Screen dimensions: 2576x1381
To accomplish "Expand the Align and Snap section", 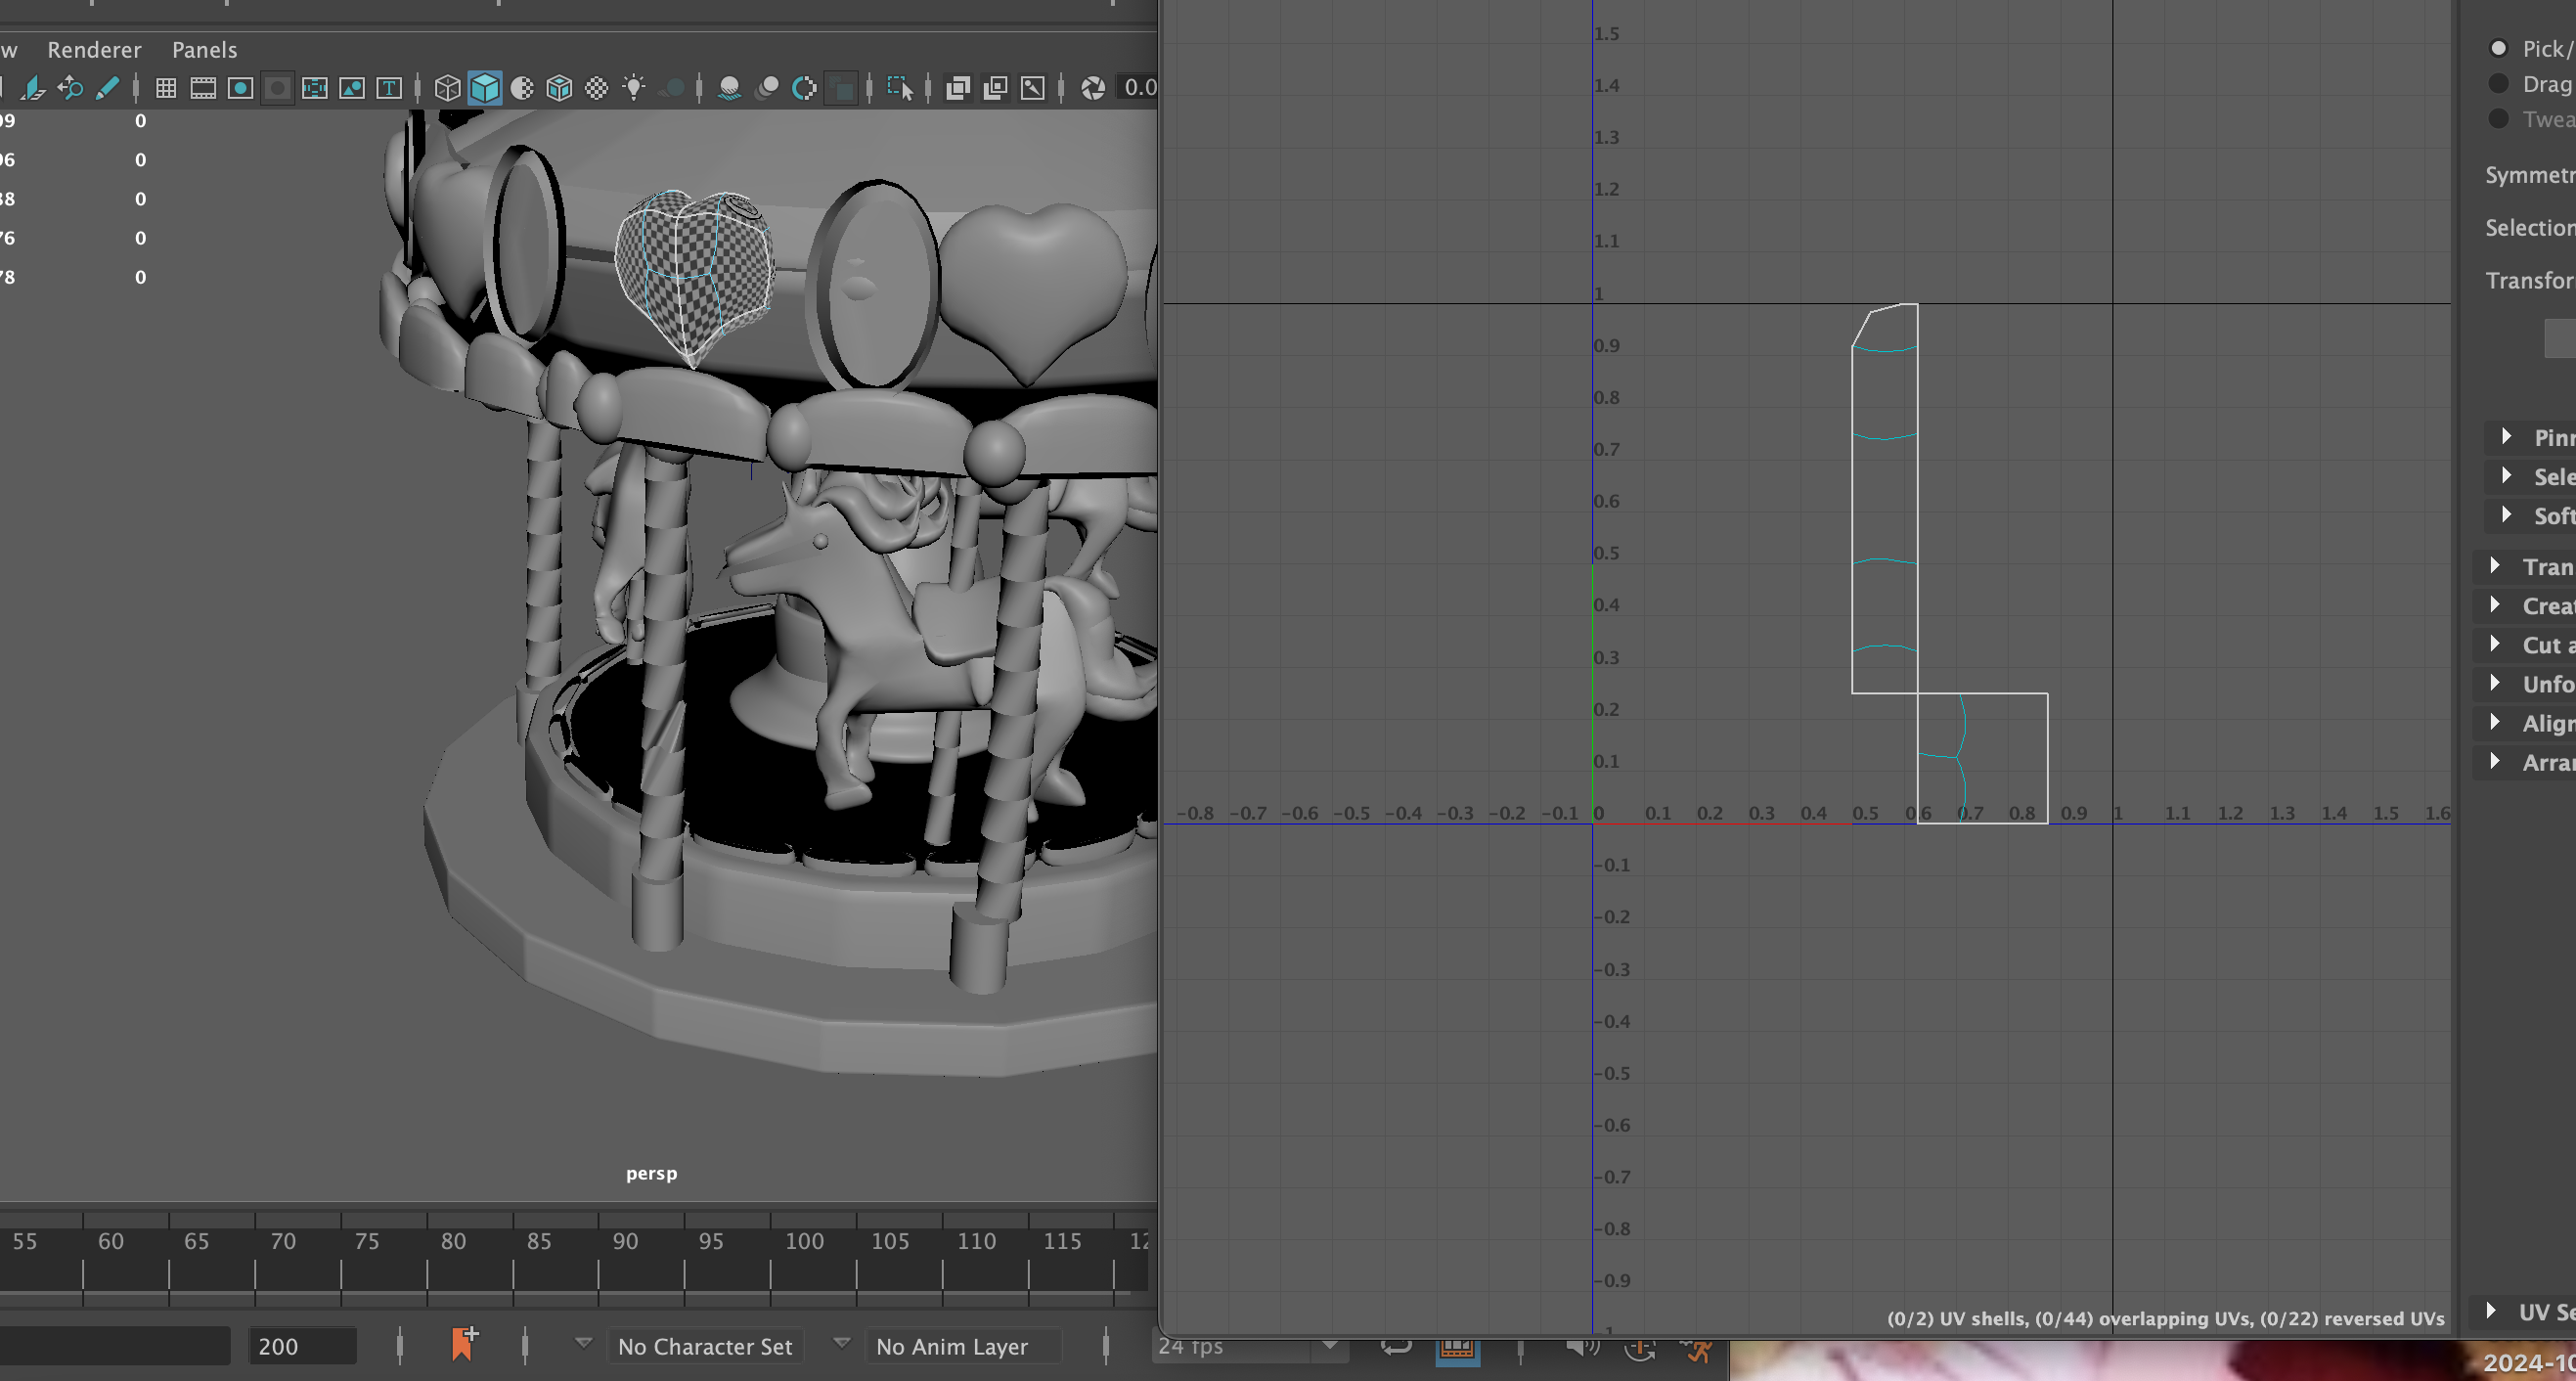I will pyautogui.click(x=2495, y=721).
